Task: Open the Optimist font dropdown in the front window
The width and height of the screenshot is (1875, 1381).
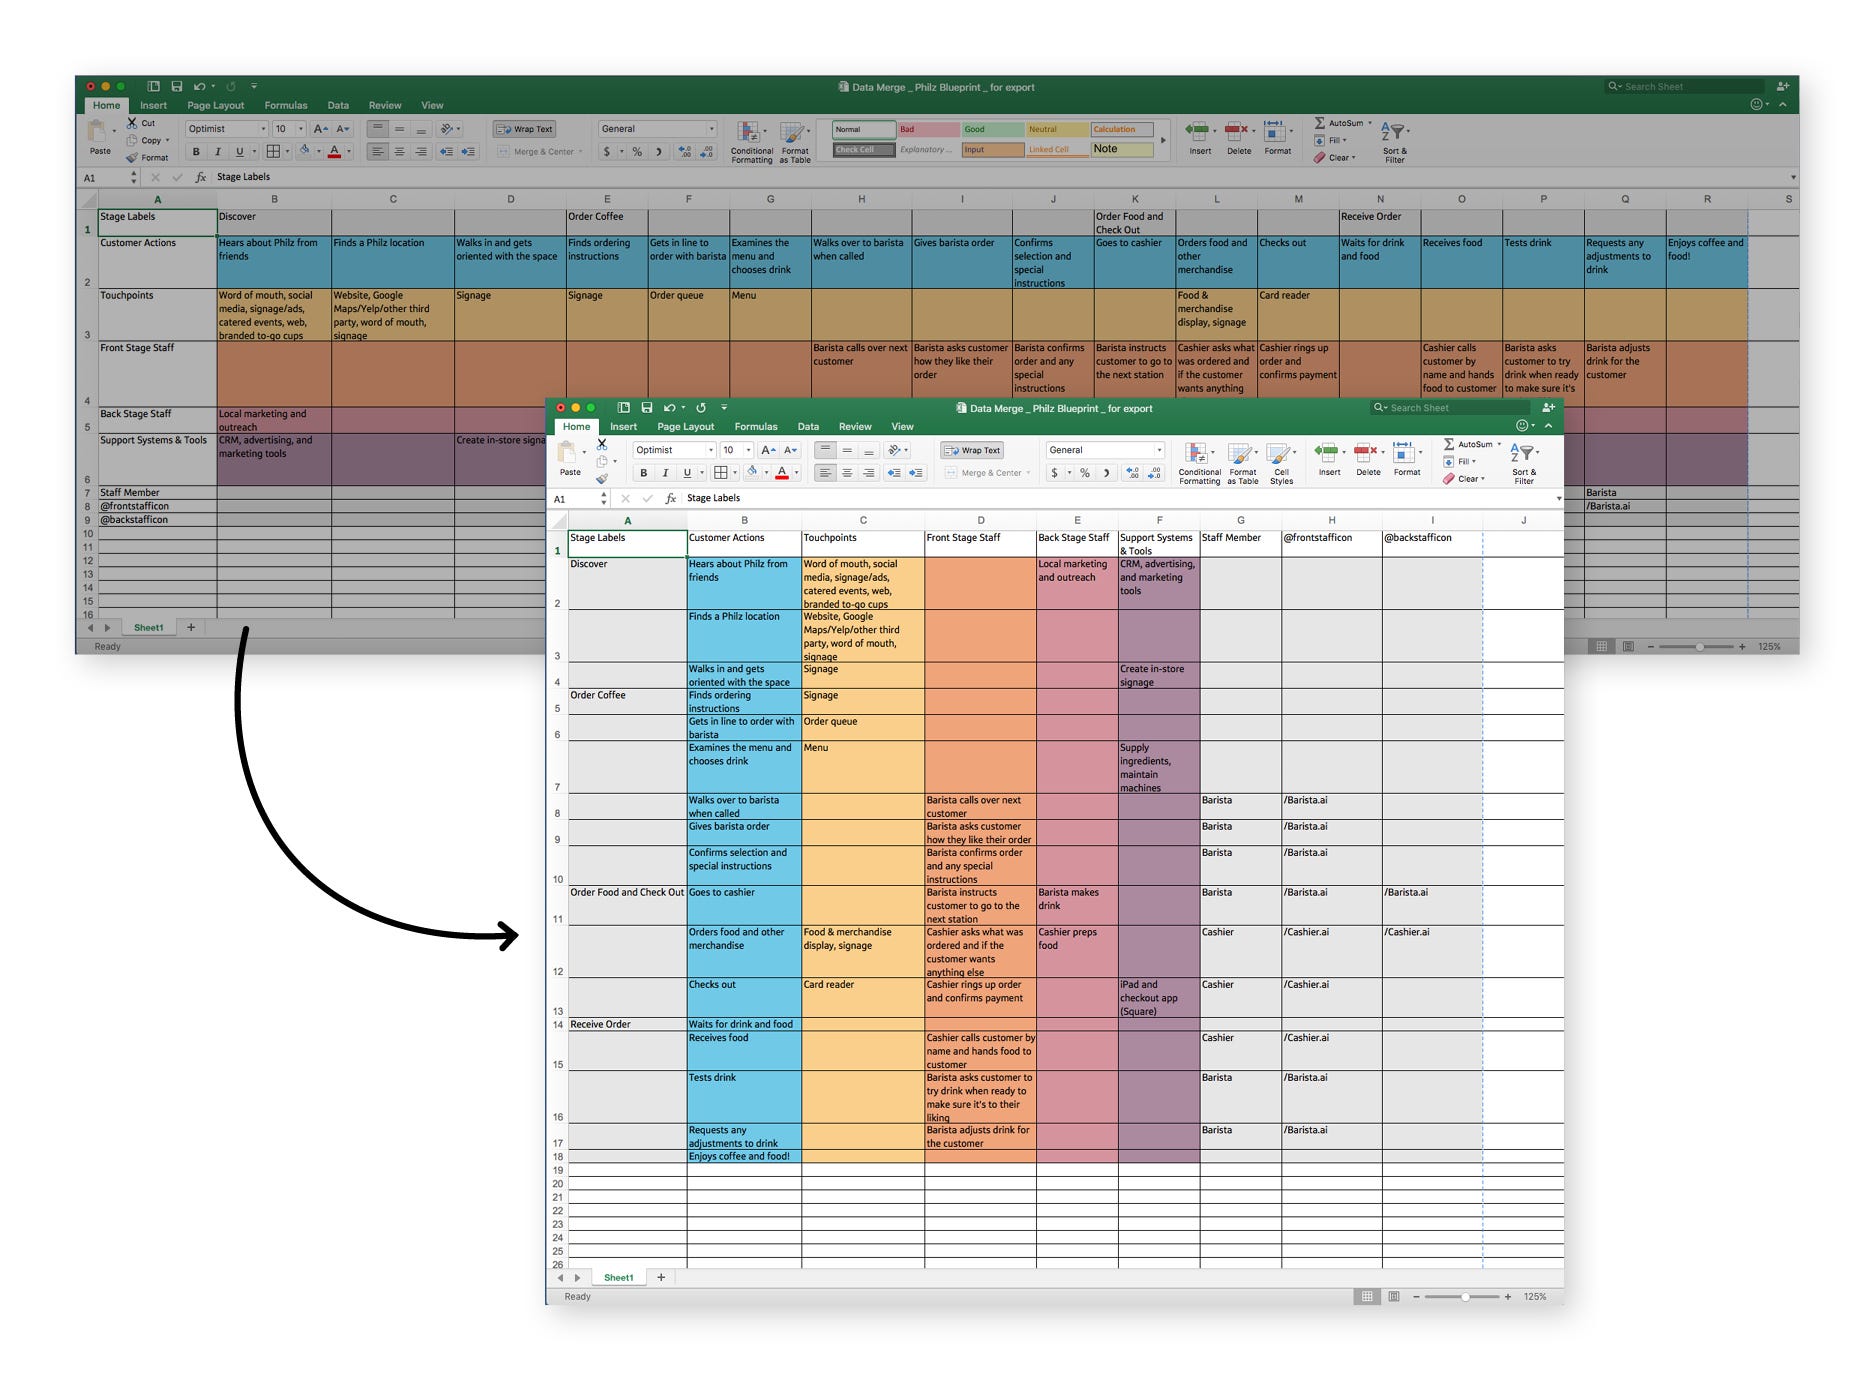Action: click(711, 450)
